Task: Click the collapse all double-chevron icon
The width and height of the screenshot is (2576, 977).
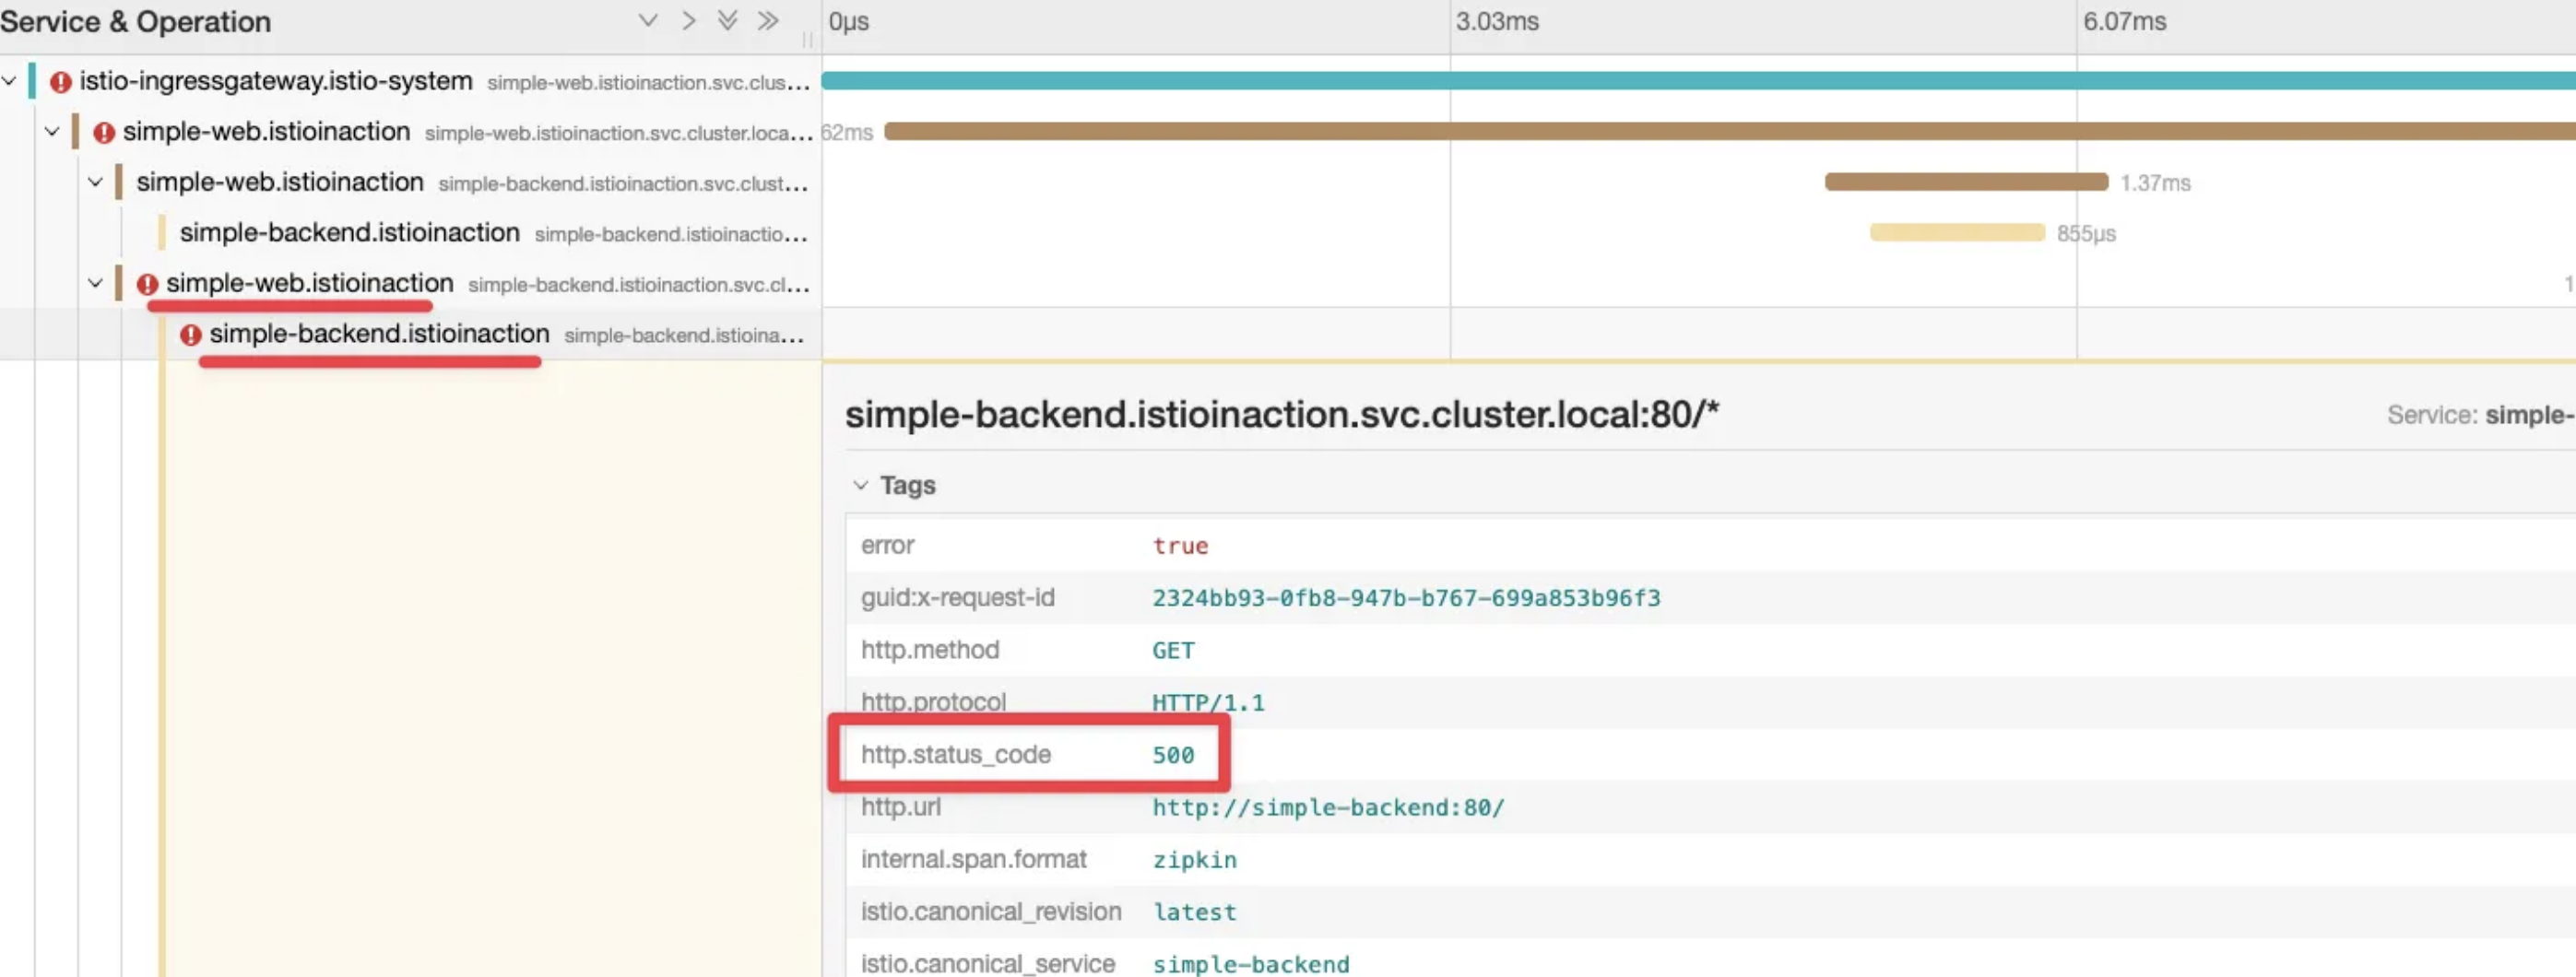Action: point(768,21)
